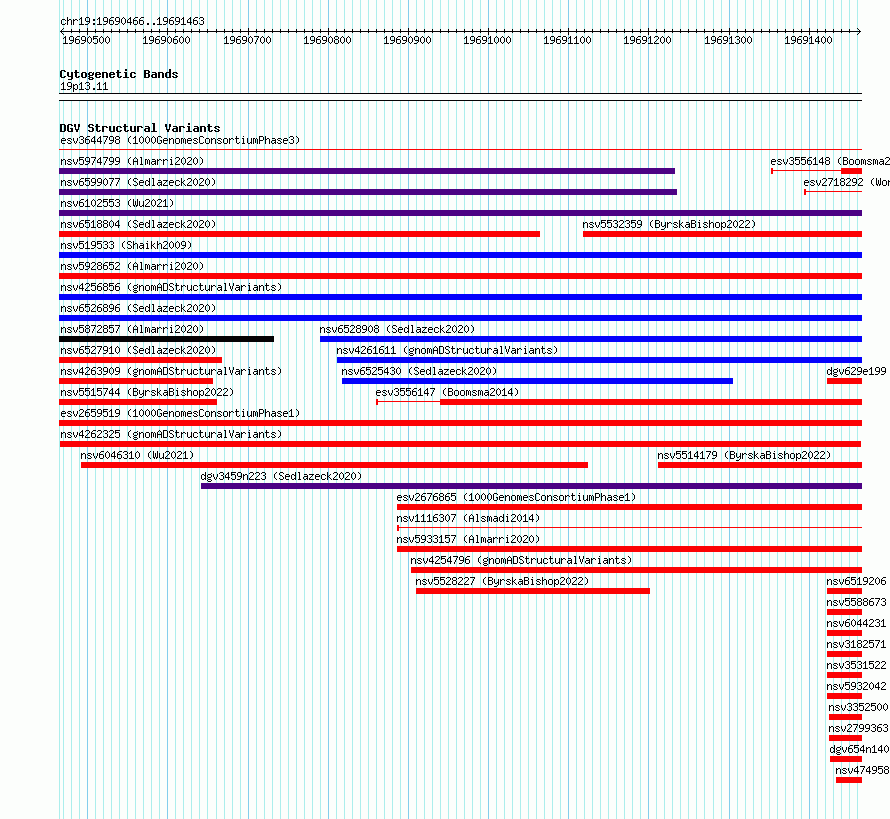
Task: Open the nsv4261611 gnomADStructuralVariants label
Action: click(x=447, y=350)
